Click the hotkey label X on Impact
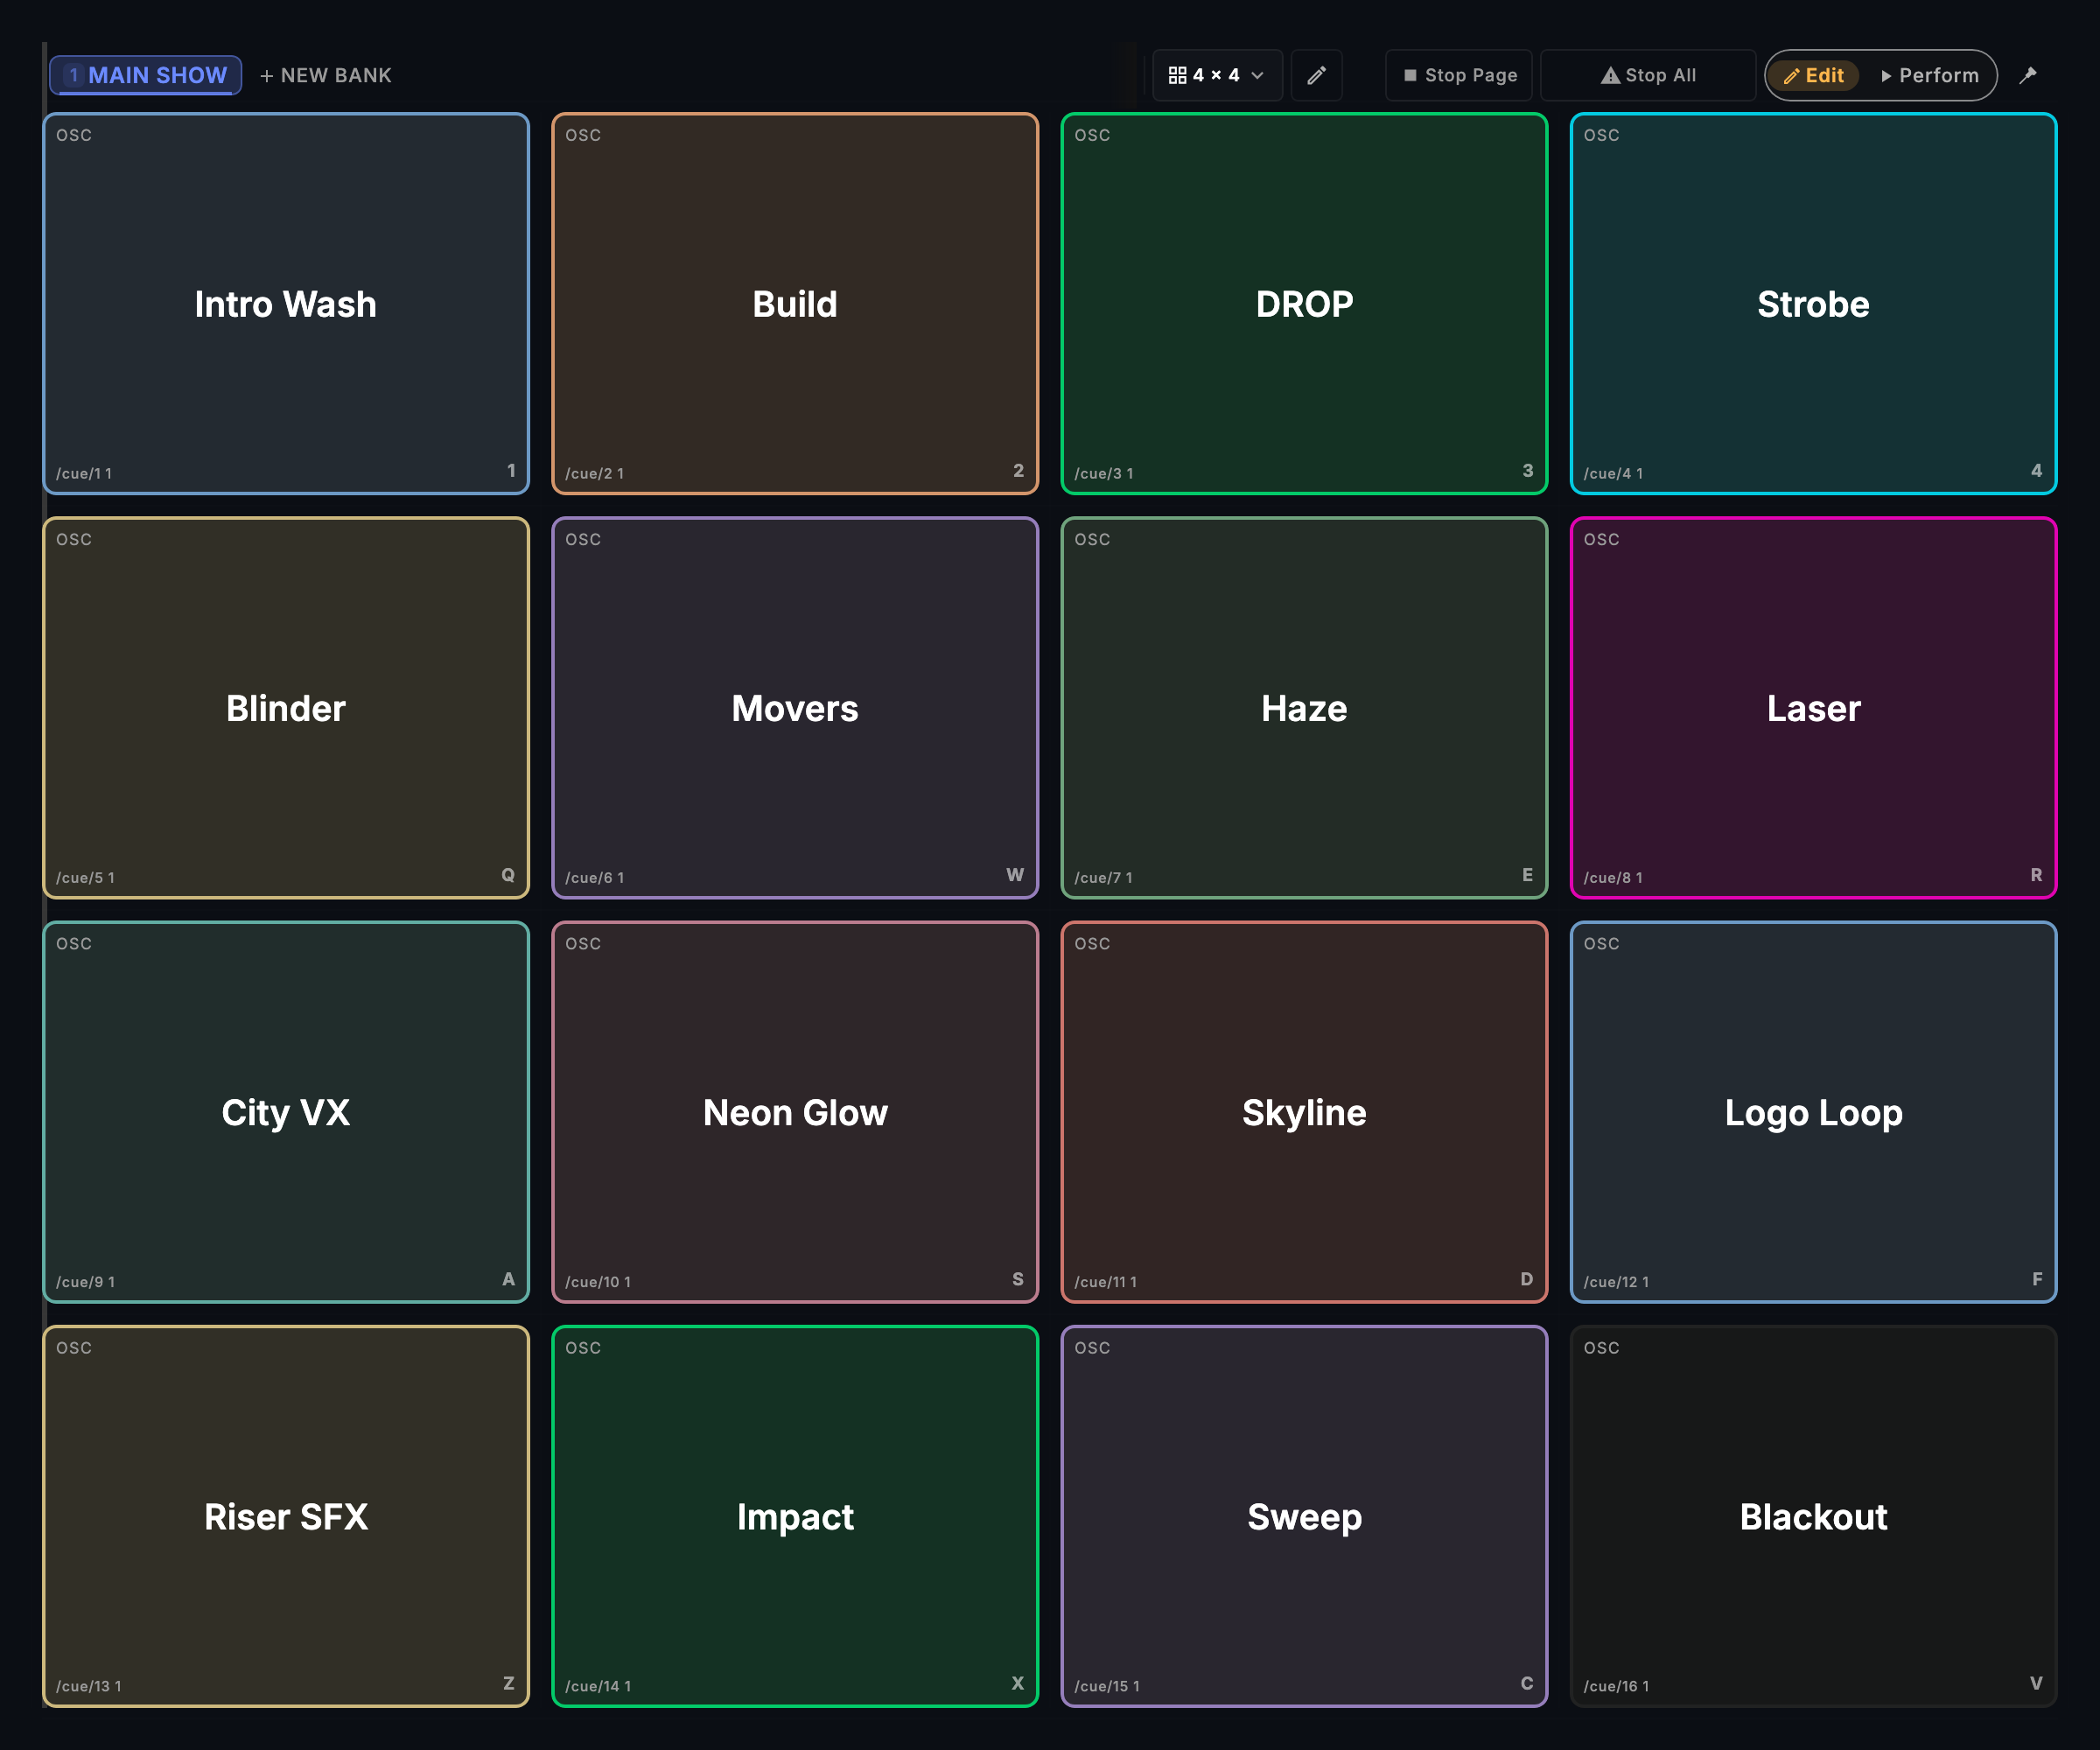Screen dimensions: 2100x1750 (x=1018, y=1683)
